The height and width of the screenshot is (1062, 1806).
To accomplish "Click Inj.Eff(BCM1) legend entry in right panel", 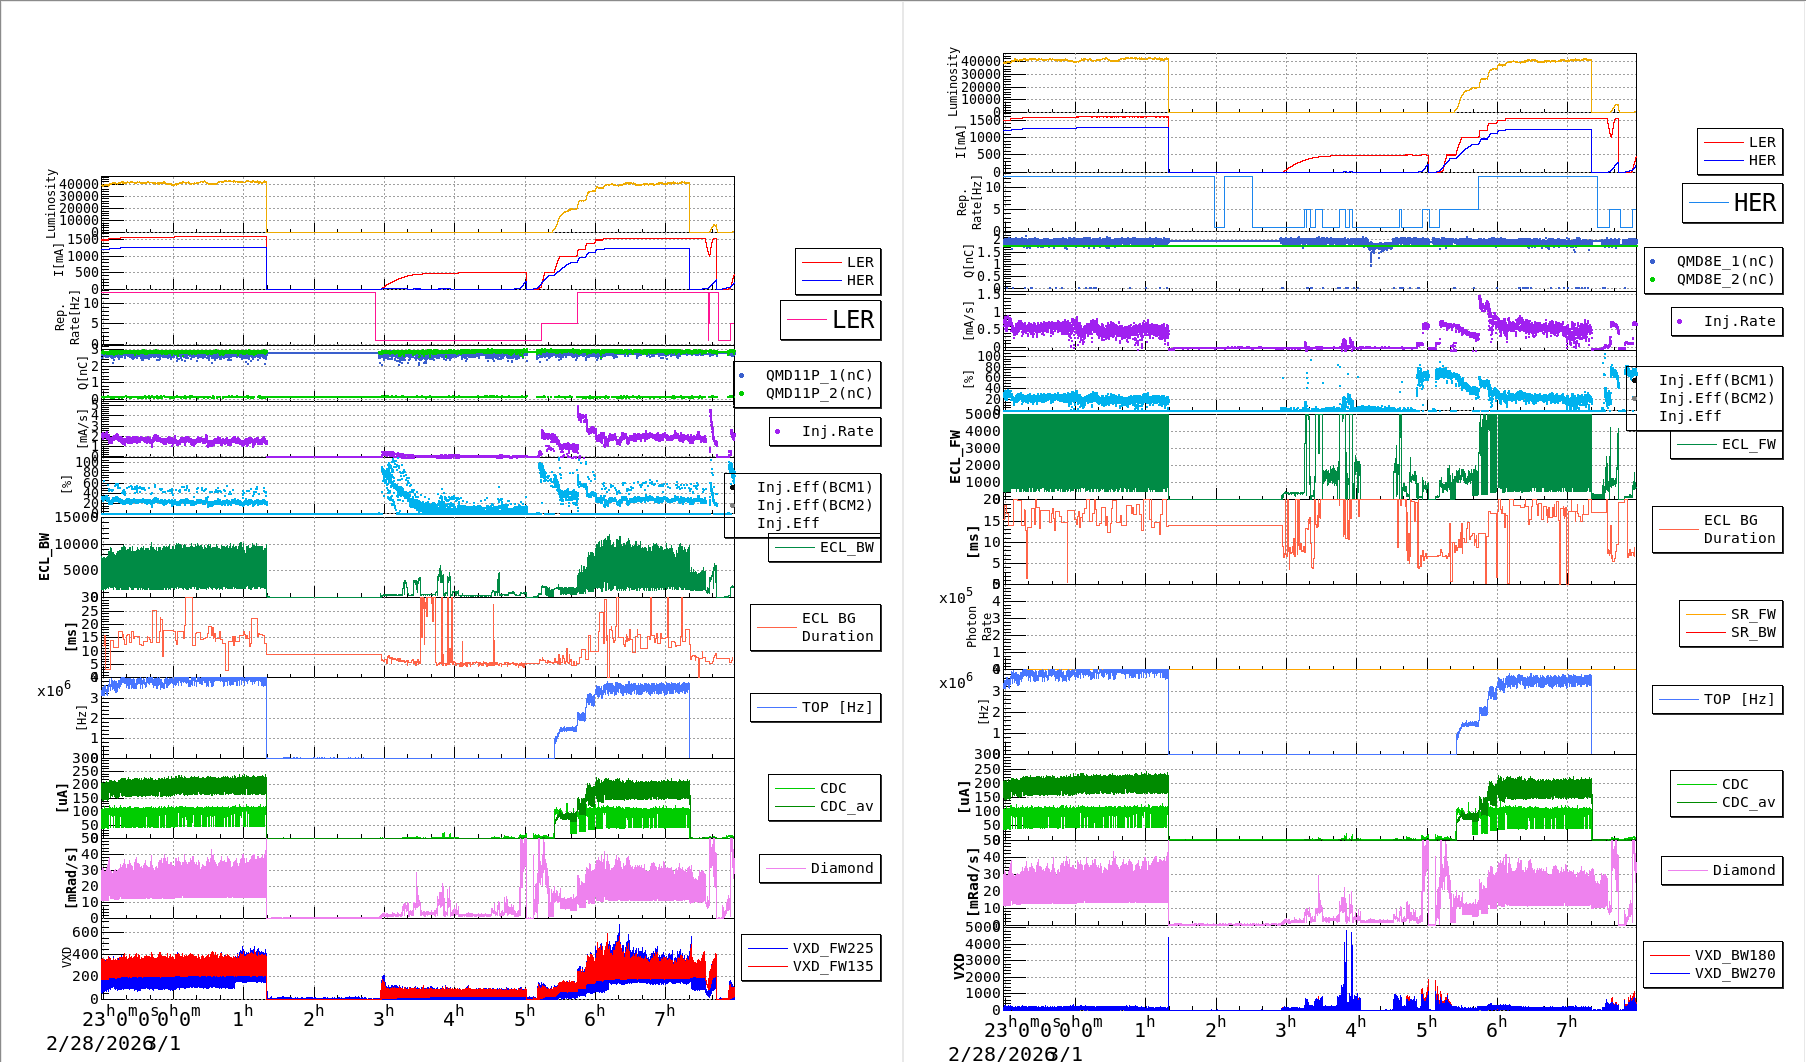I will 1715,380.
